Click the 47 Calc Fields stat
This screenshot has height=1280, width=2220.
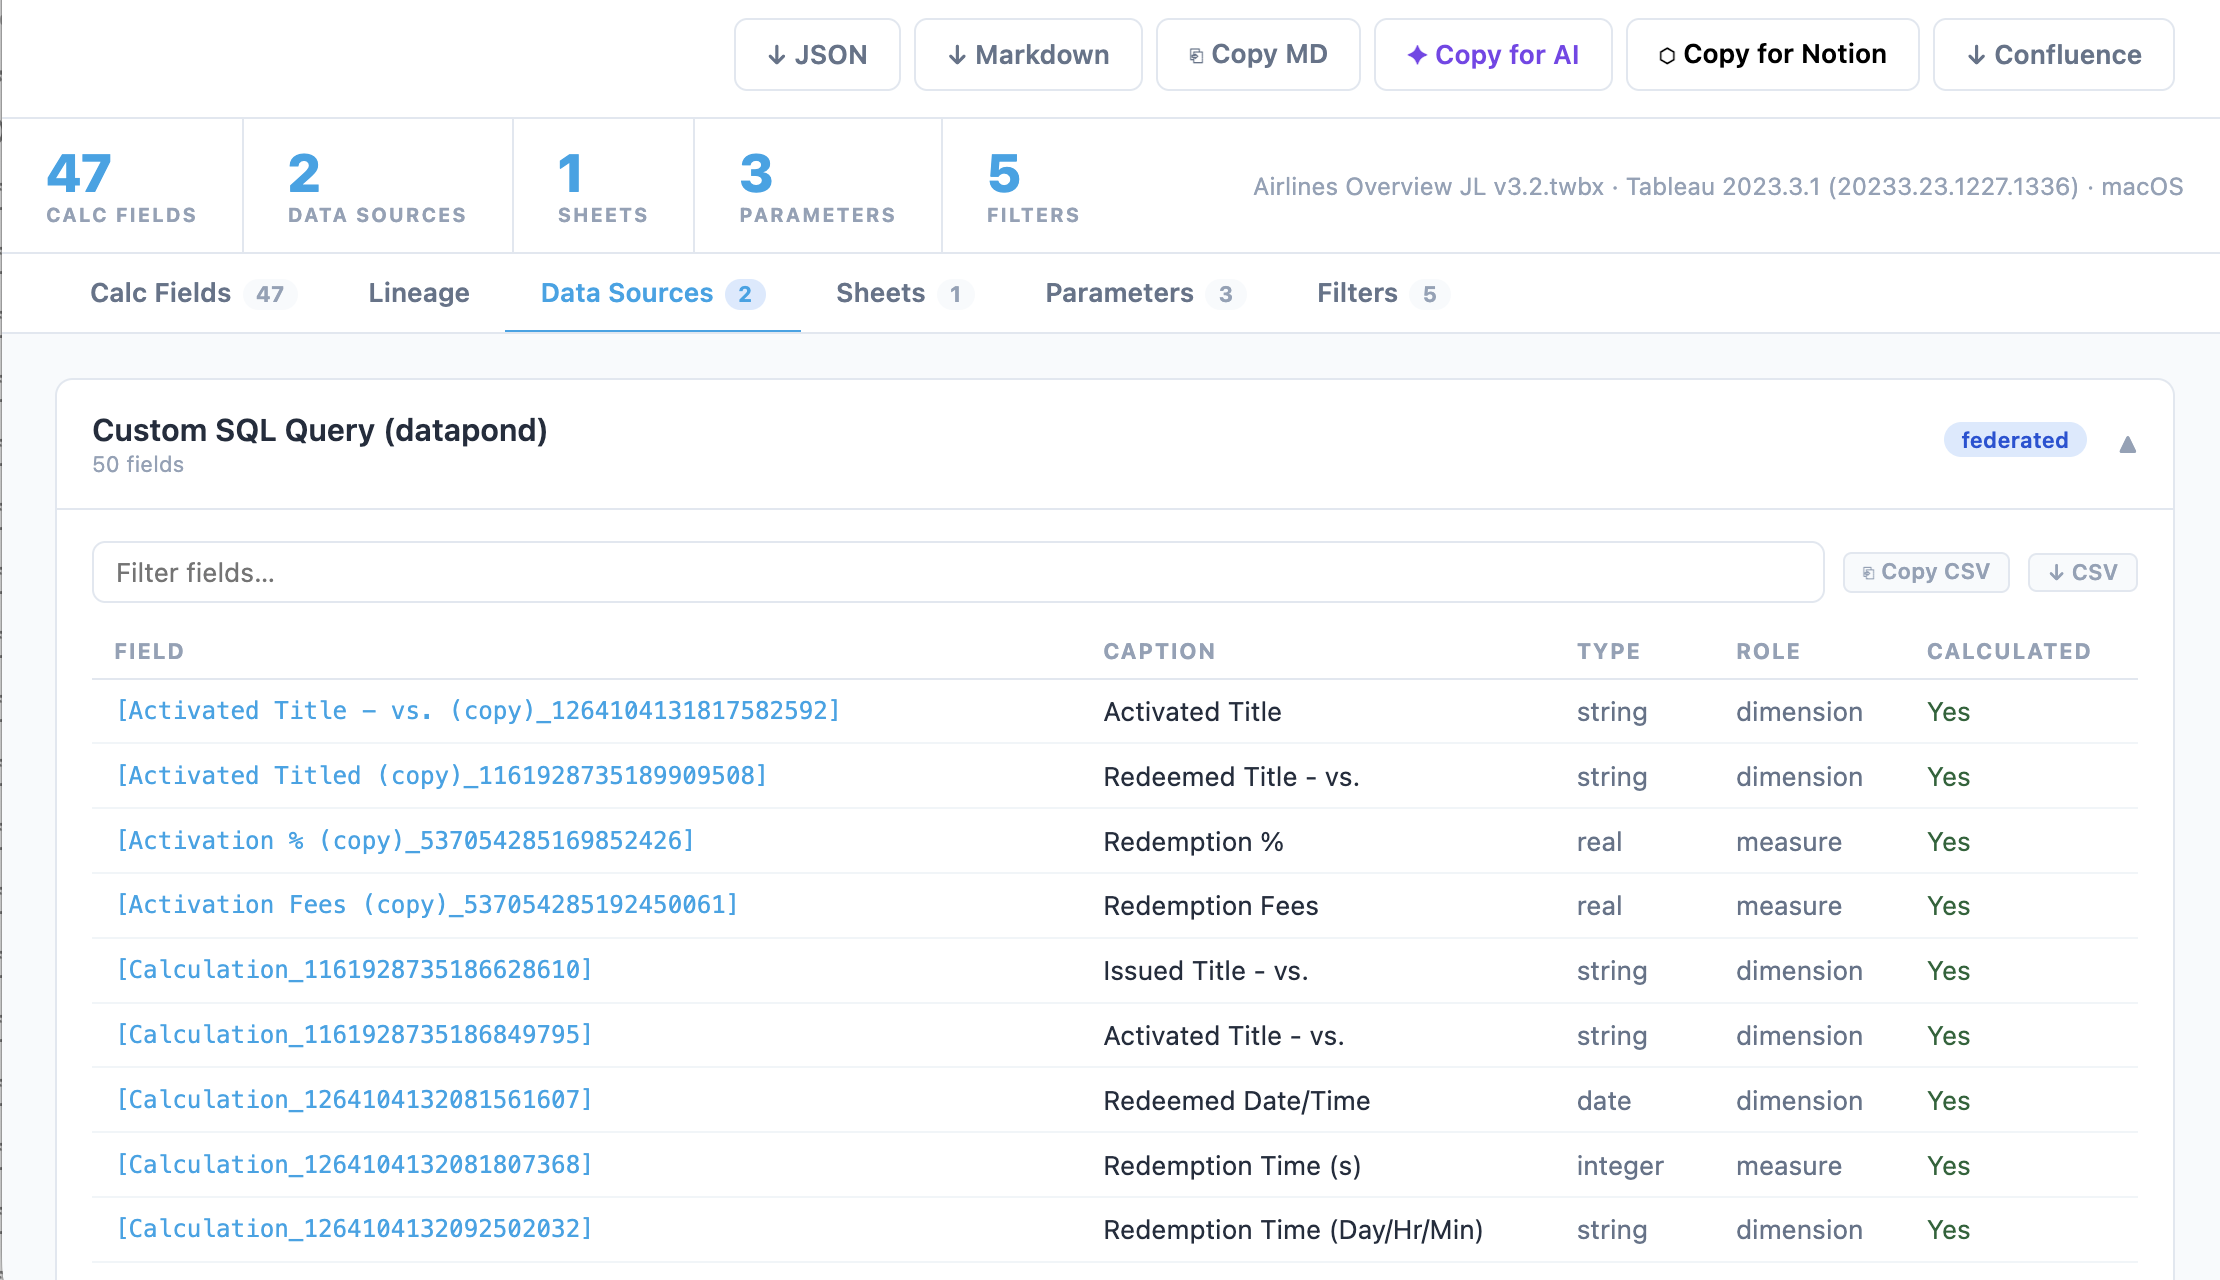point(122,187)
